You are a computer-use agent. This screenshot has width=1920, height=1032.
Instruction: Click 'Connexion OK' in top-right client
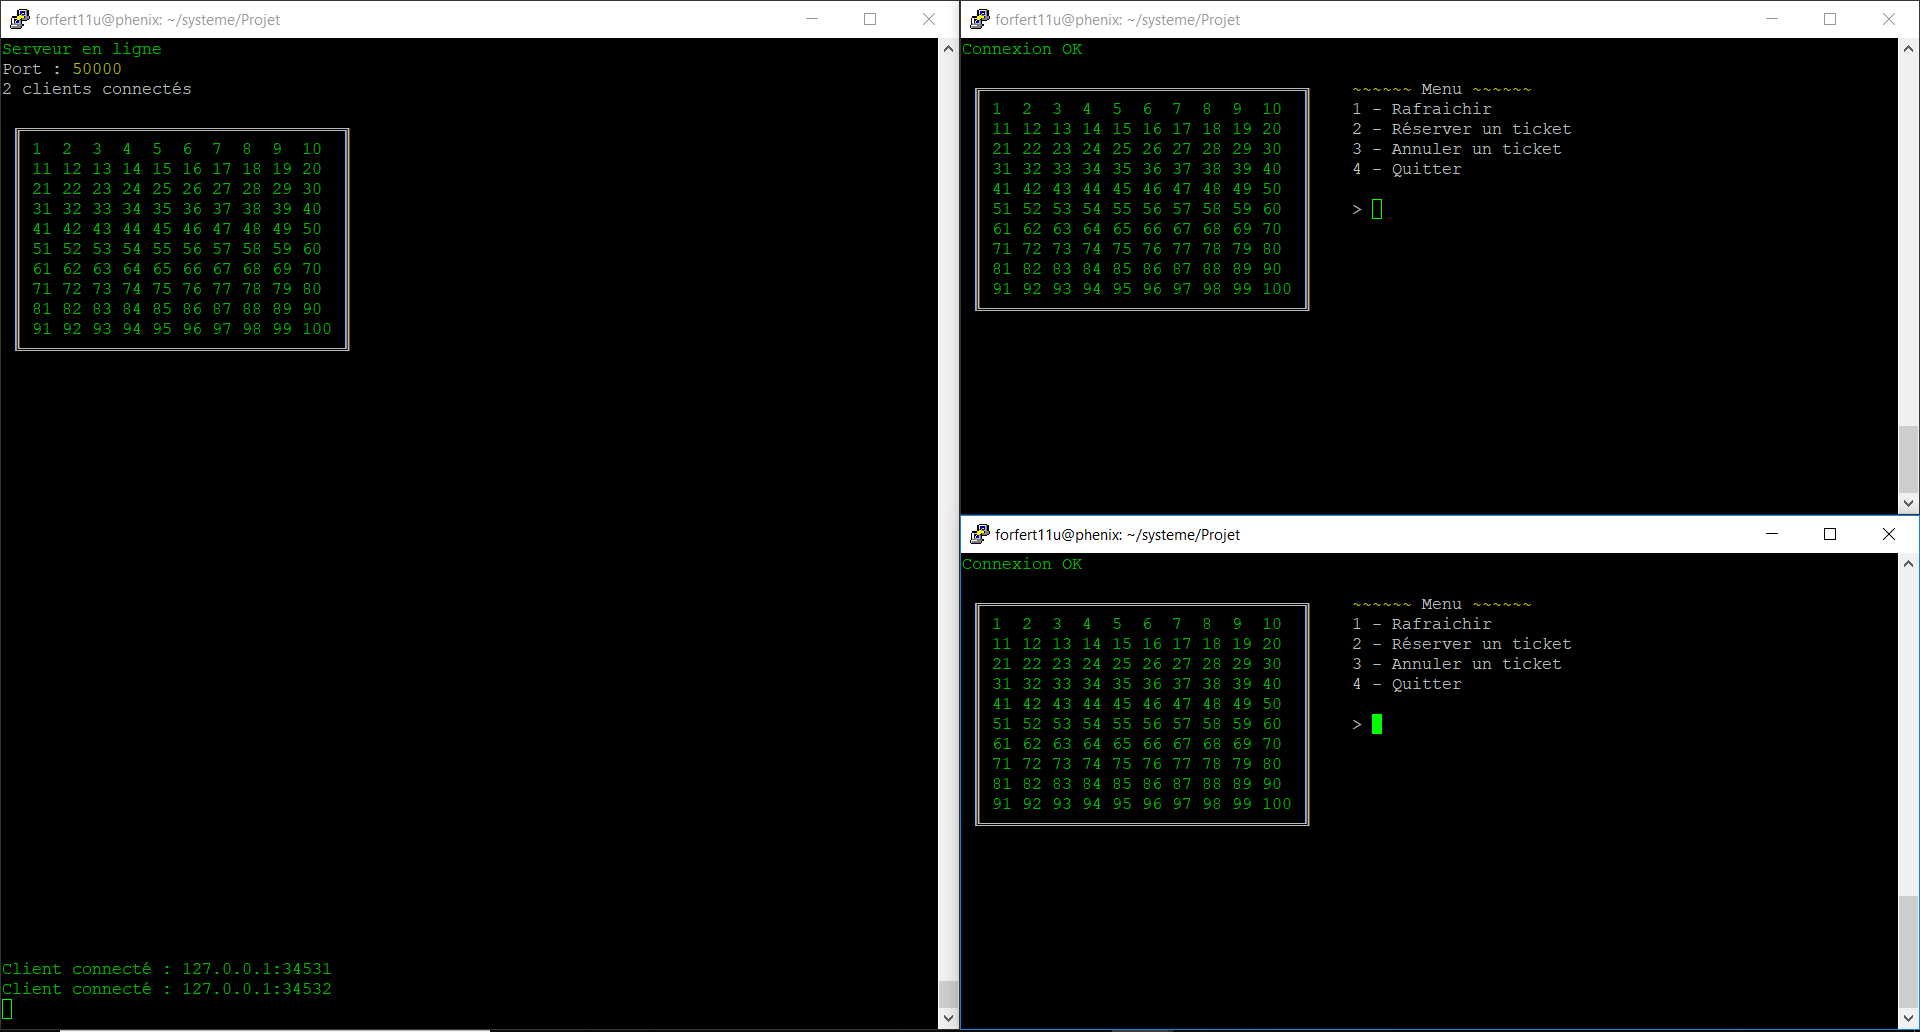coord(1022,49)
